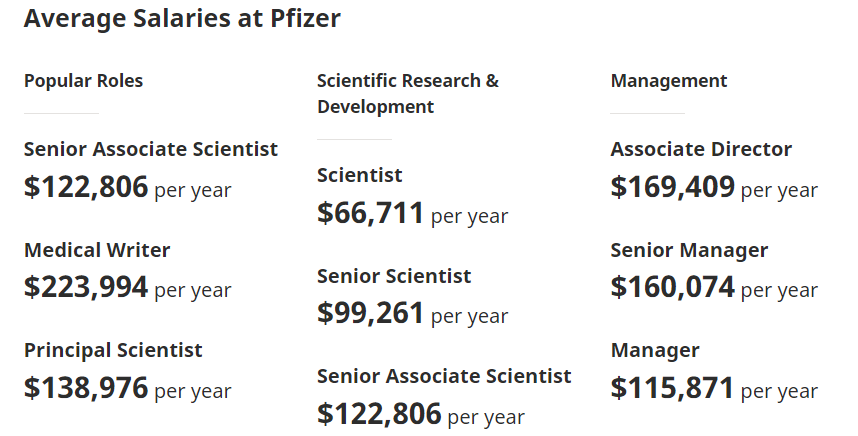Select Senior Associate Scientist under Scientific Research
Screen dimensions: 858x436
pyautogui.click(x=444, y=376)
